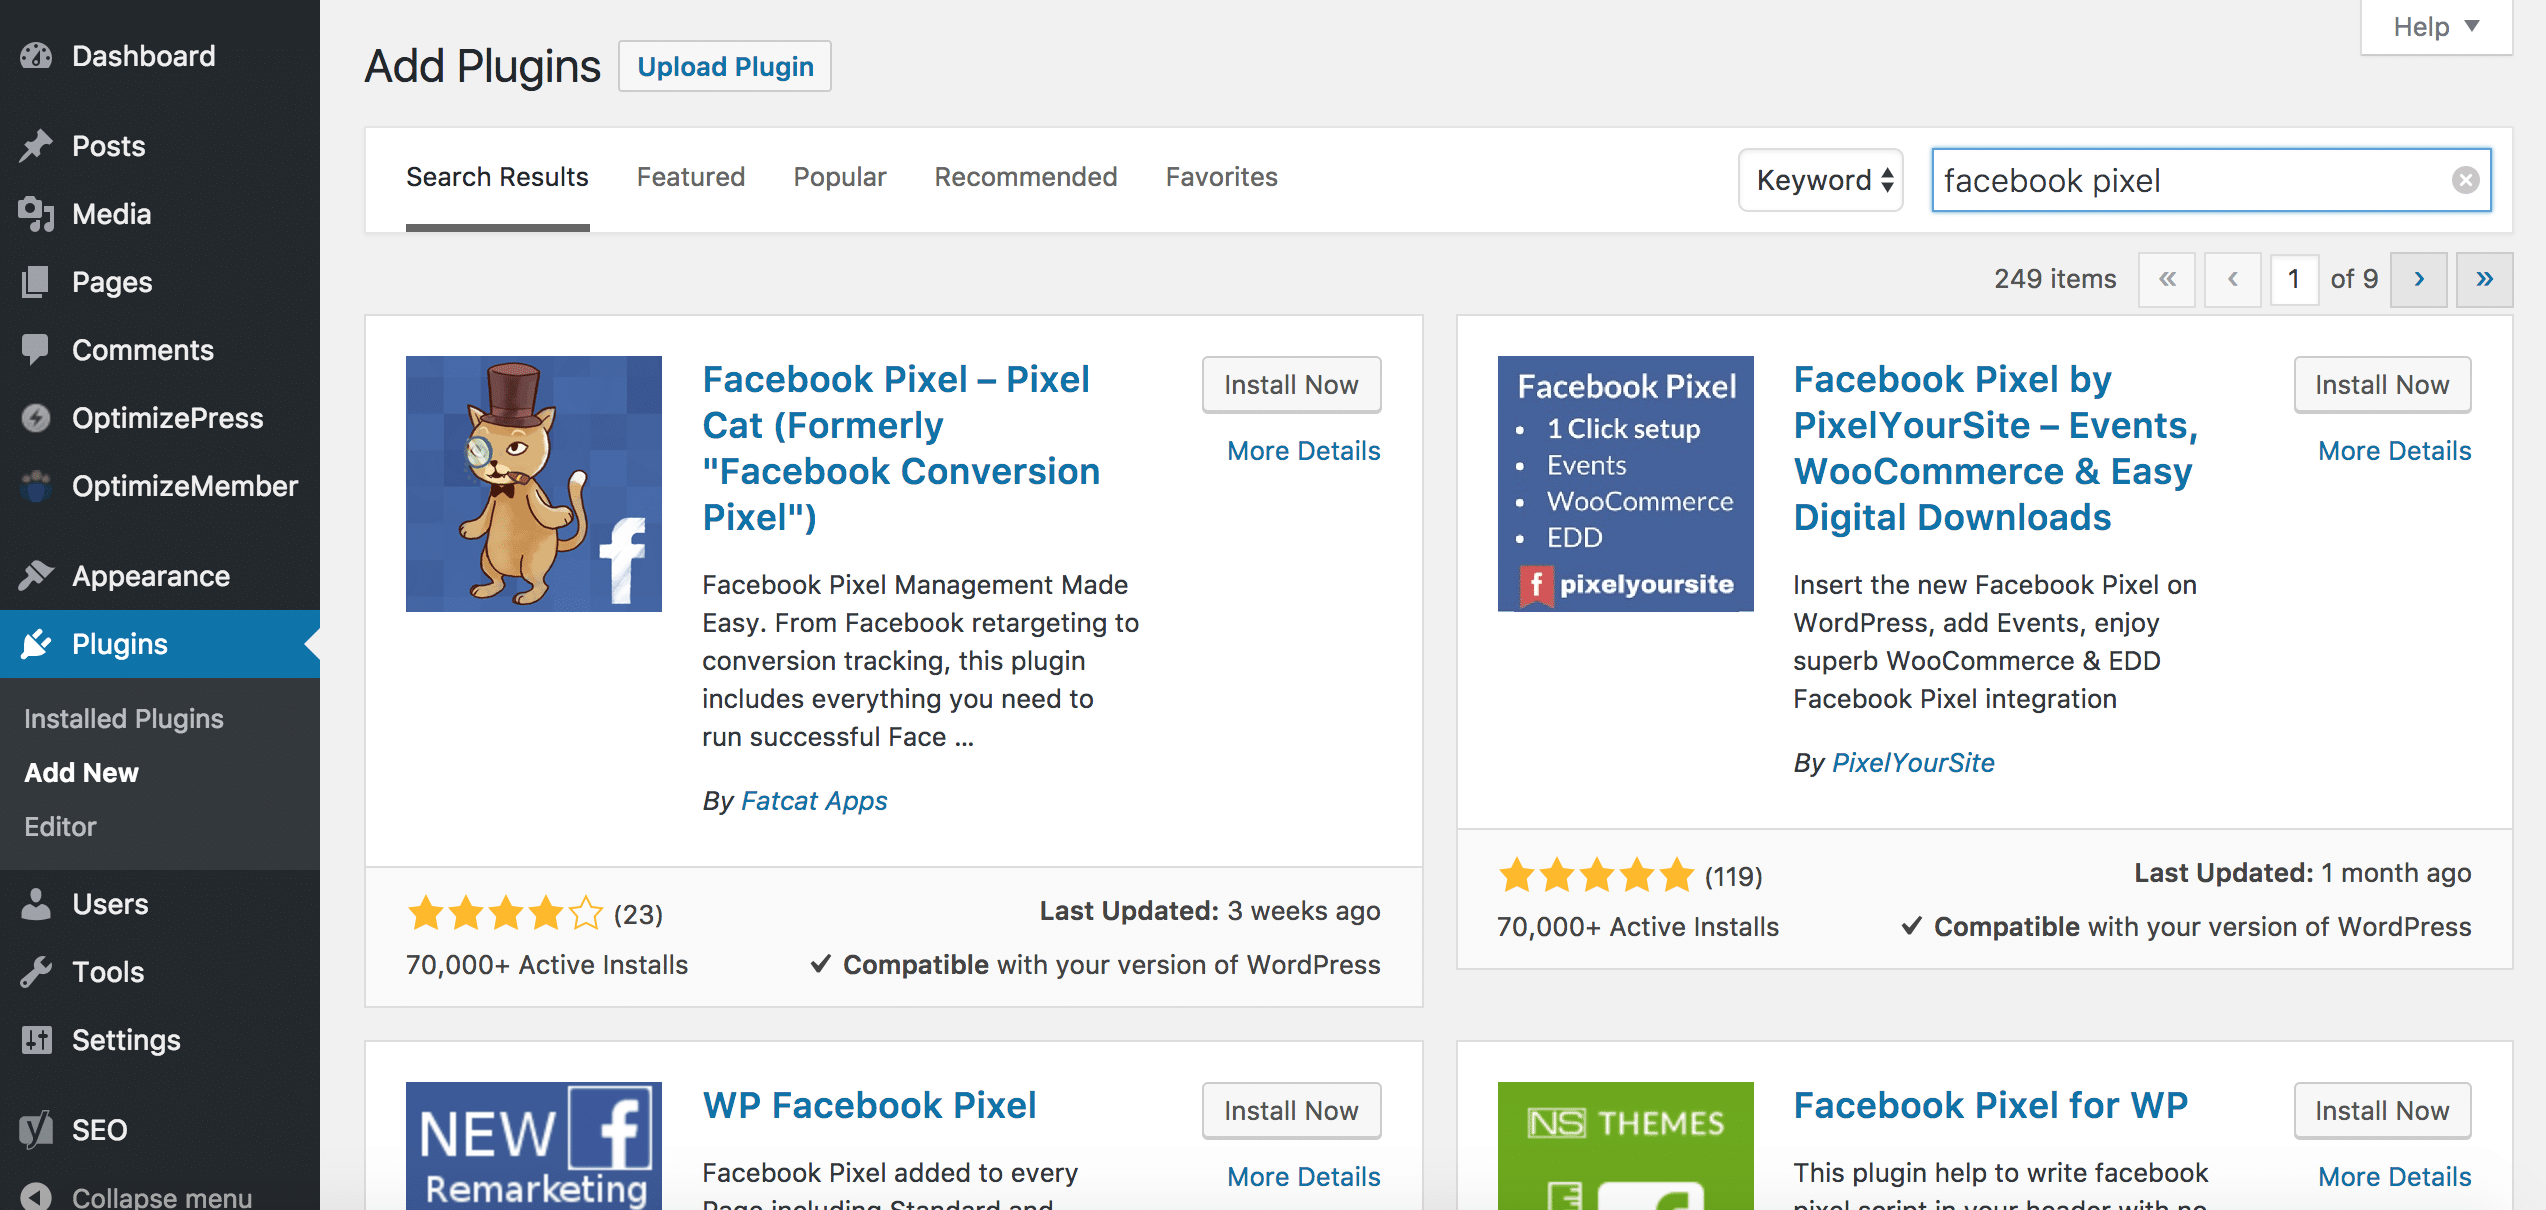Open Fatcat Apps author link

tap(814, 801)
